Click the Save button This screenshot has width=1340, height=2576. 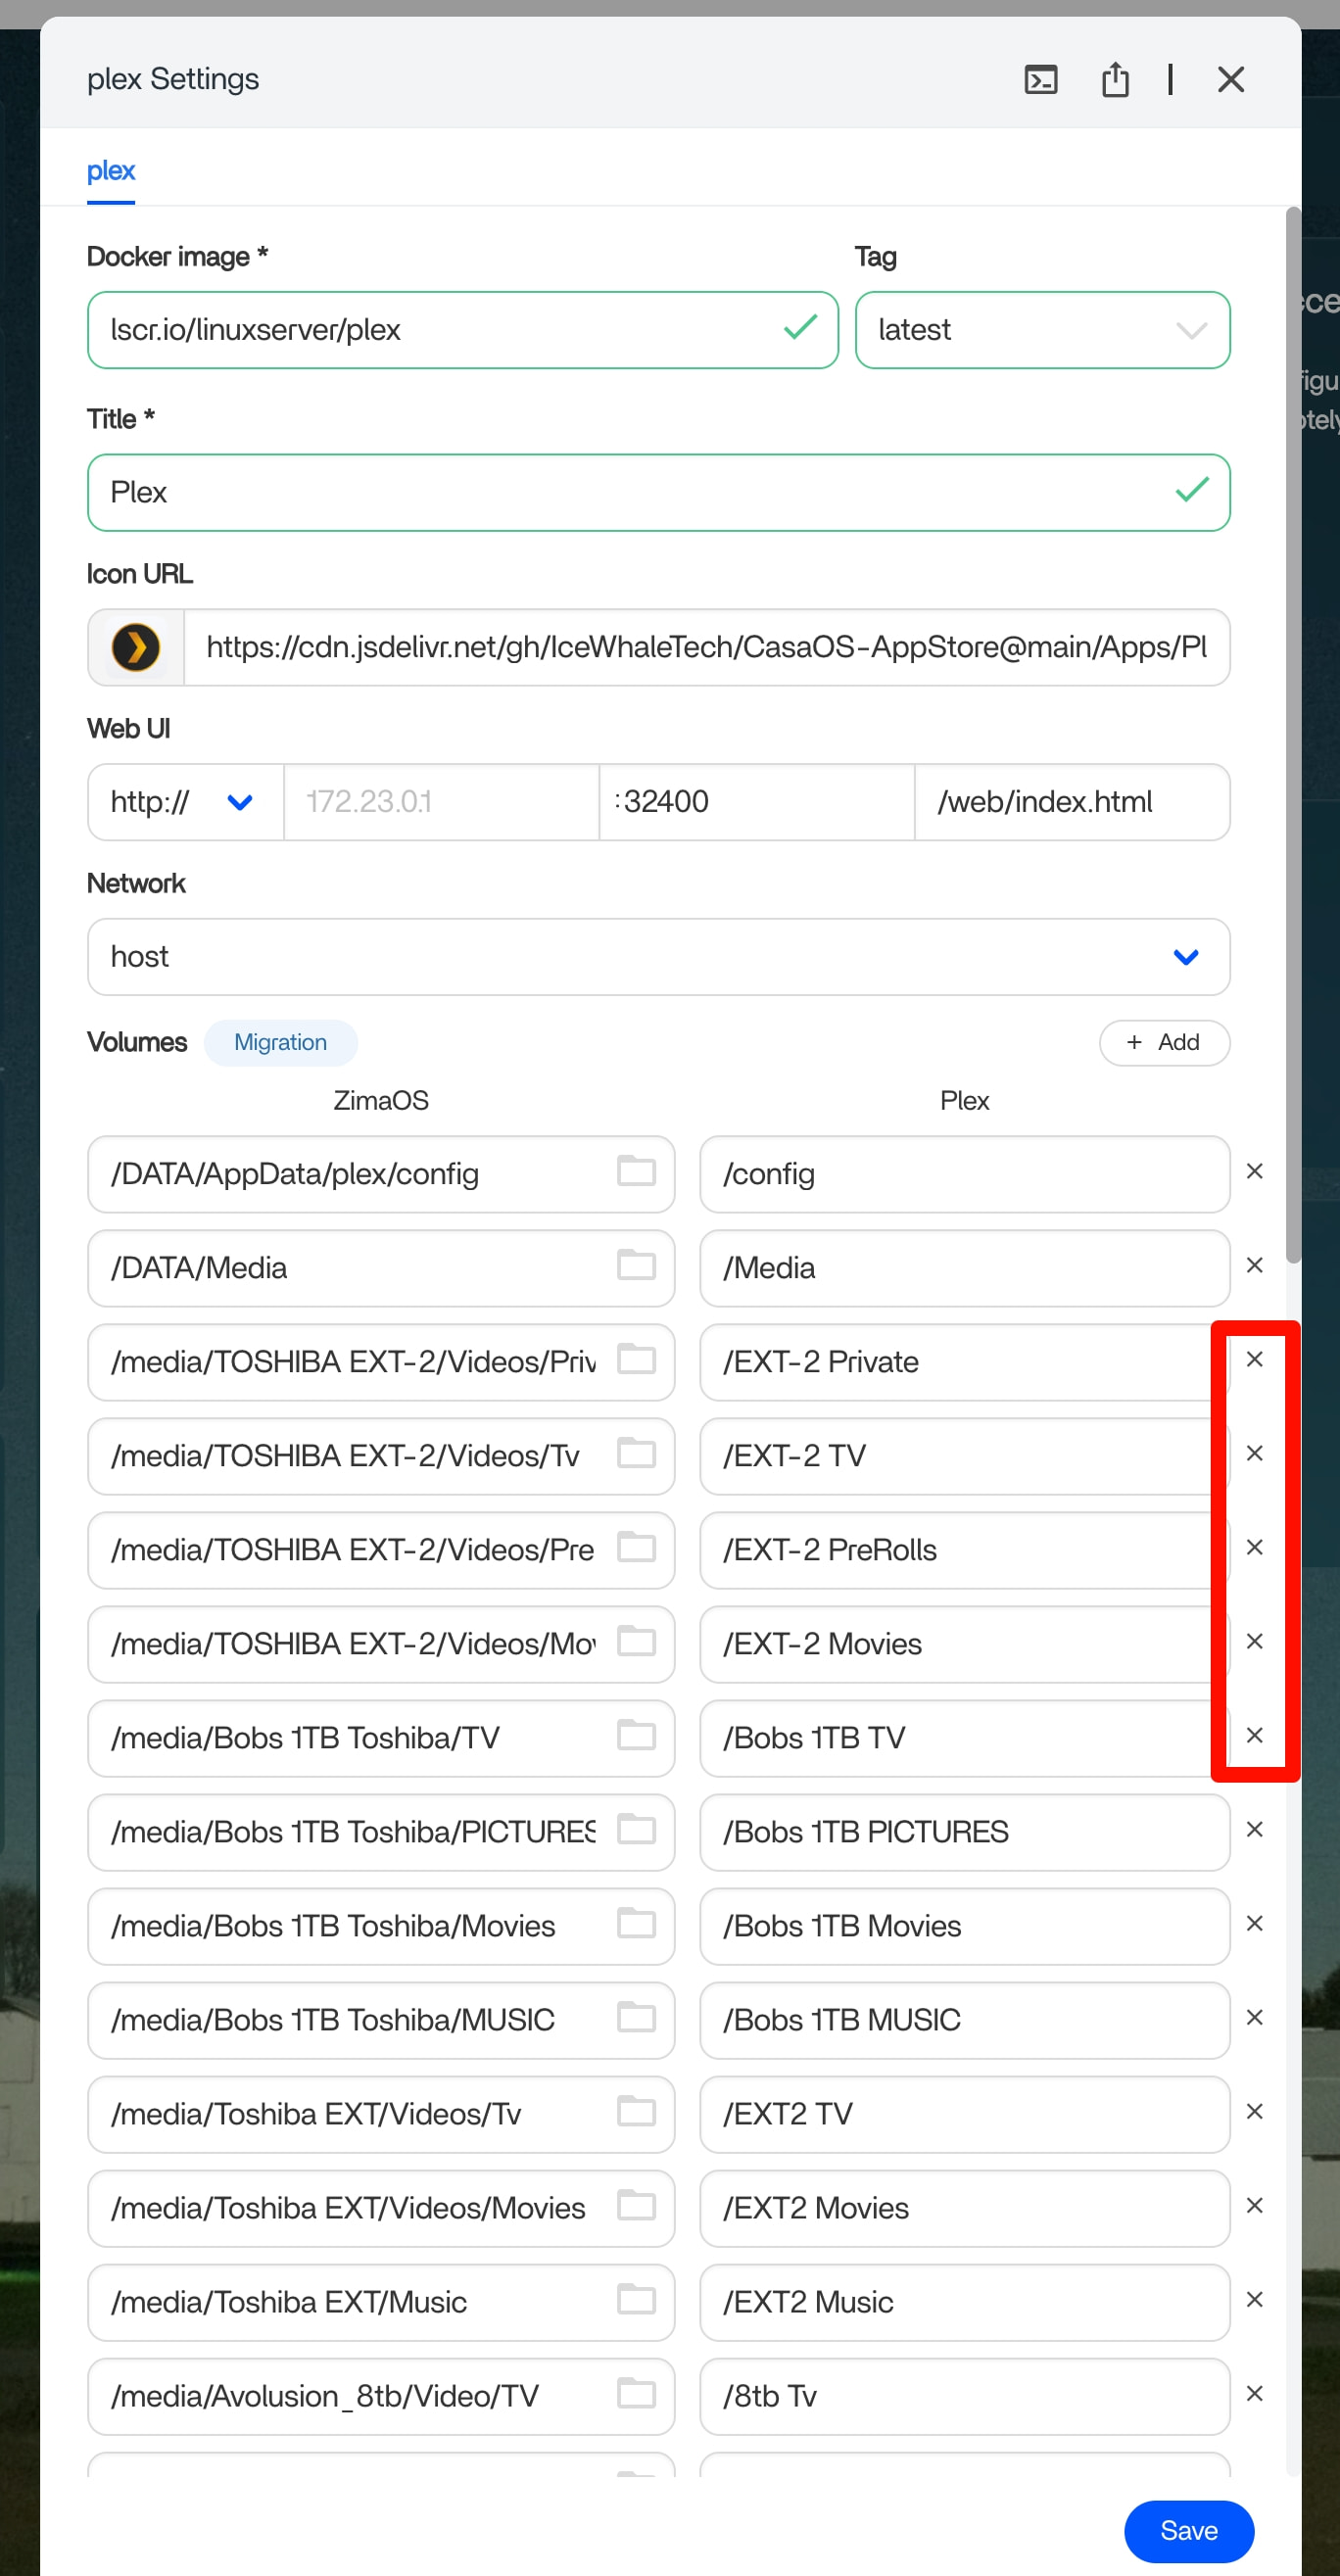click(1188, 2530)
